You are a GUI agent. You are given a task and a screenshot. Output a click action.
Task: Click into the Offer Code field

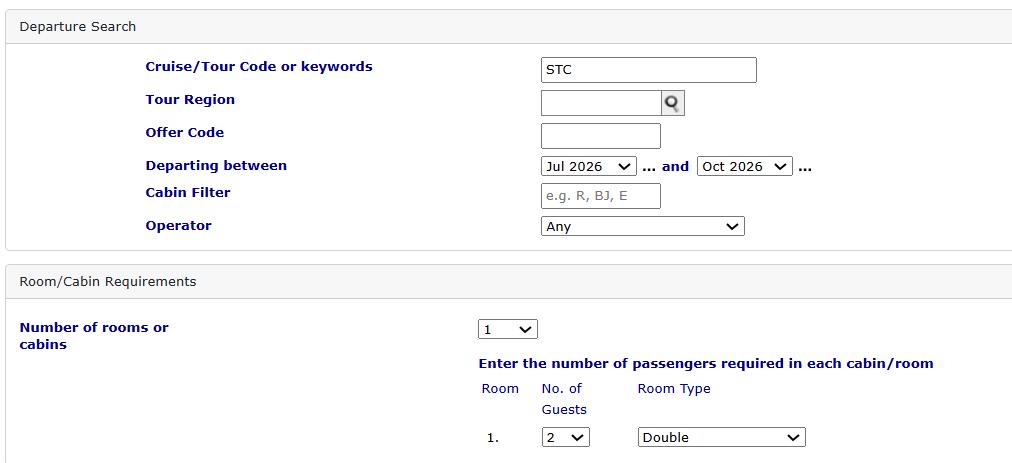tap(600, 136)
